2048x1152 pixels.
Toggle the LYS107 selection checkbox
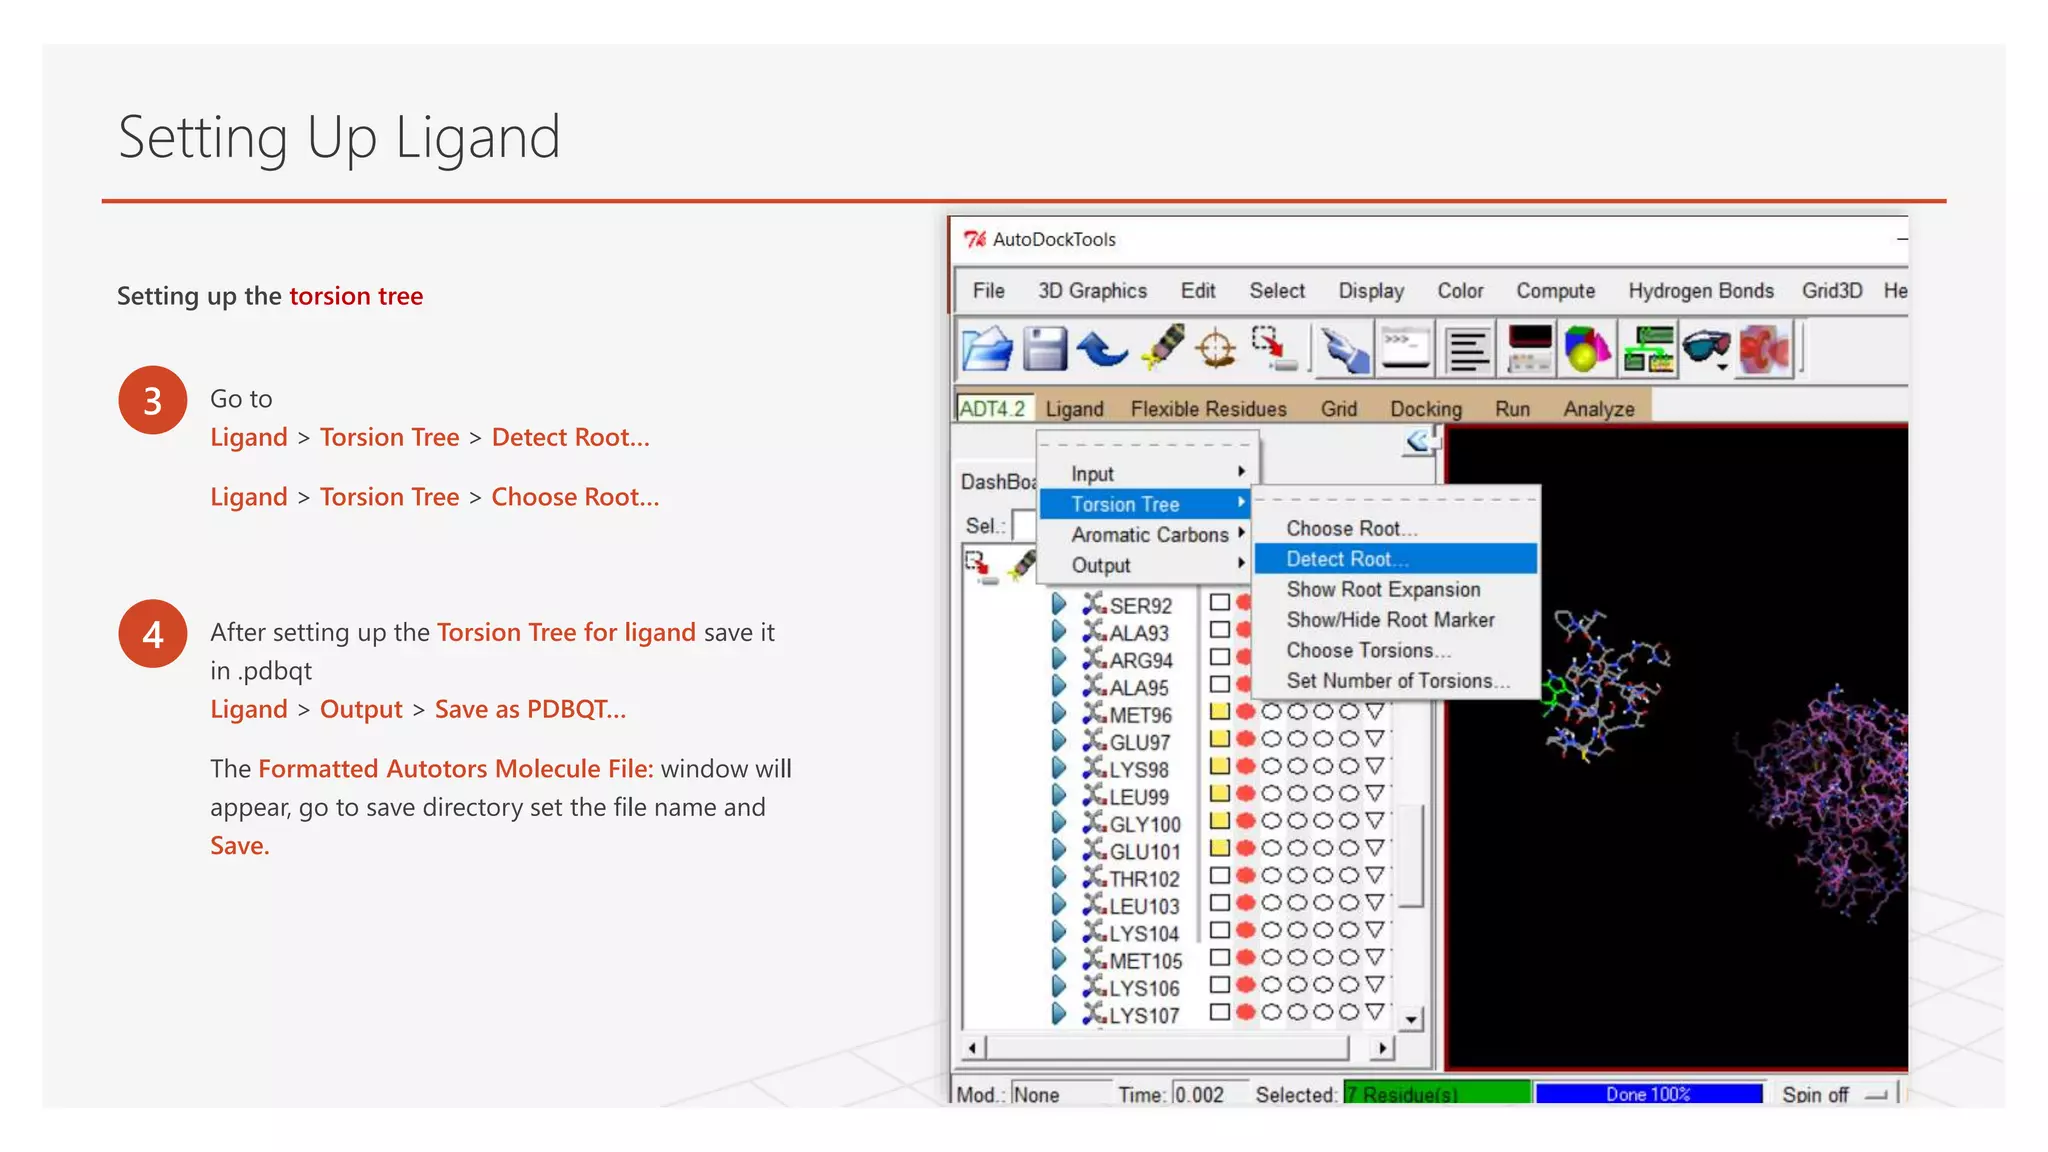pos(1219,1012)
